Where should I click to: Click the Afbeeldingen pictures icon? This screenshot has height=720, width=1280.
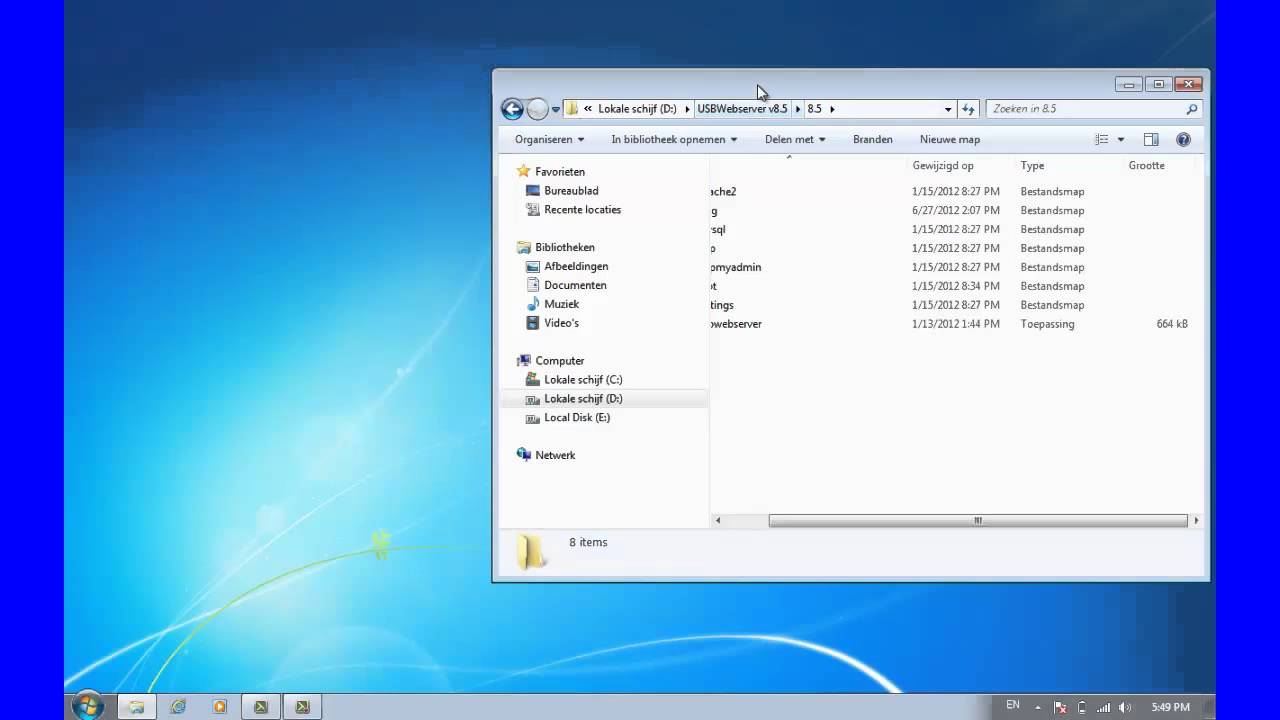(533, 266)
